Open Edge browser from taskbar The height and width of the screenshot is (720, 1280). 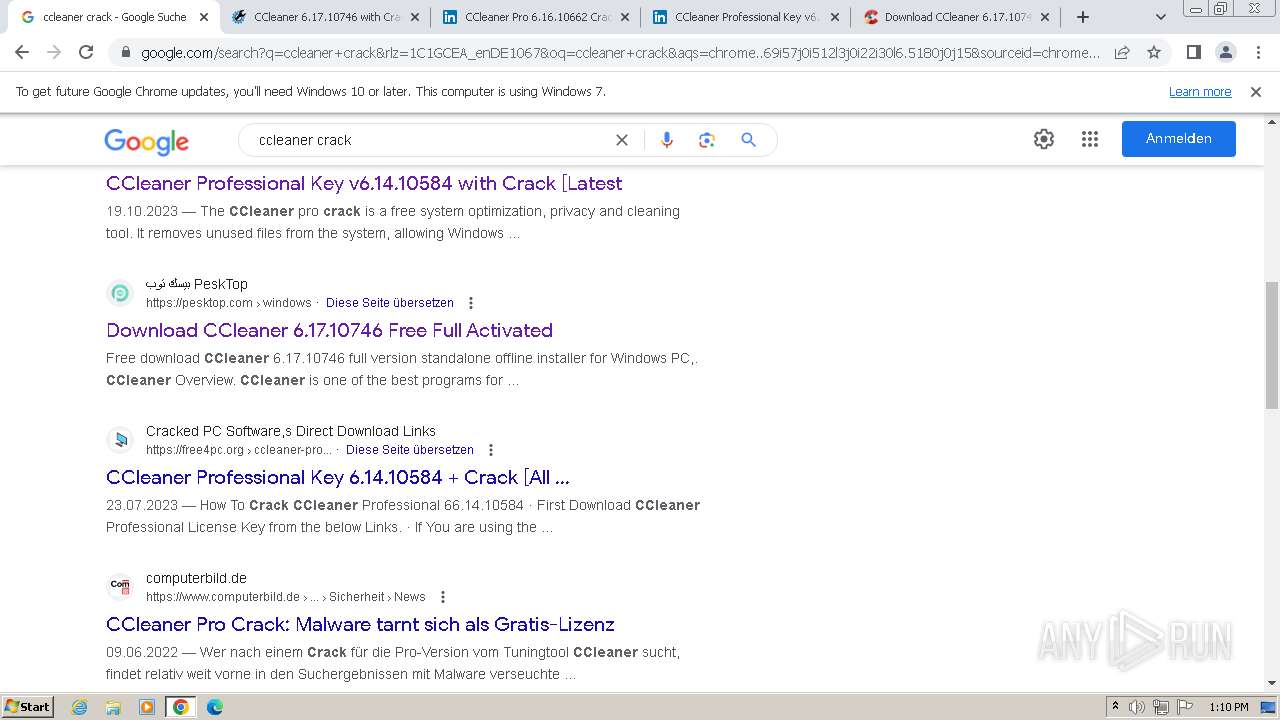coord(214,707)
